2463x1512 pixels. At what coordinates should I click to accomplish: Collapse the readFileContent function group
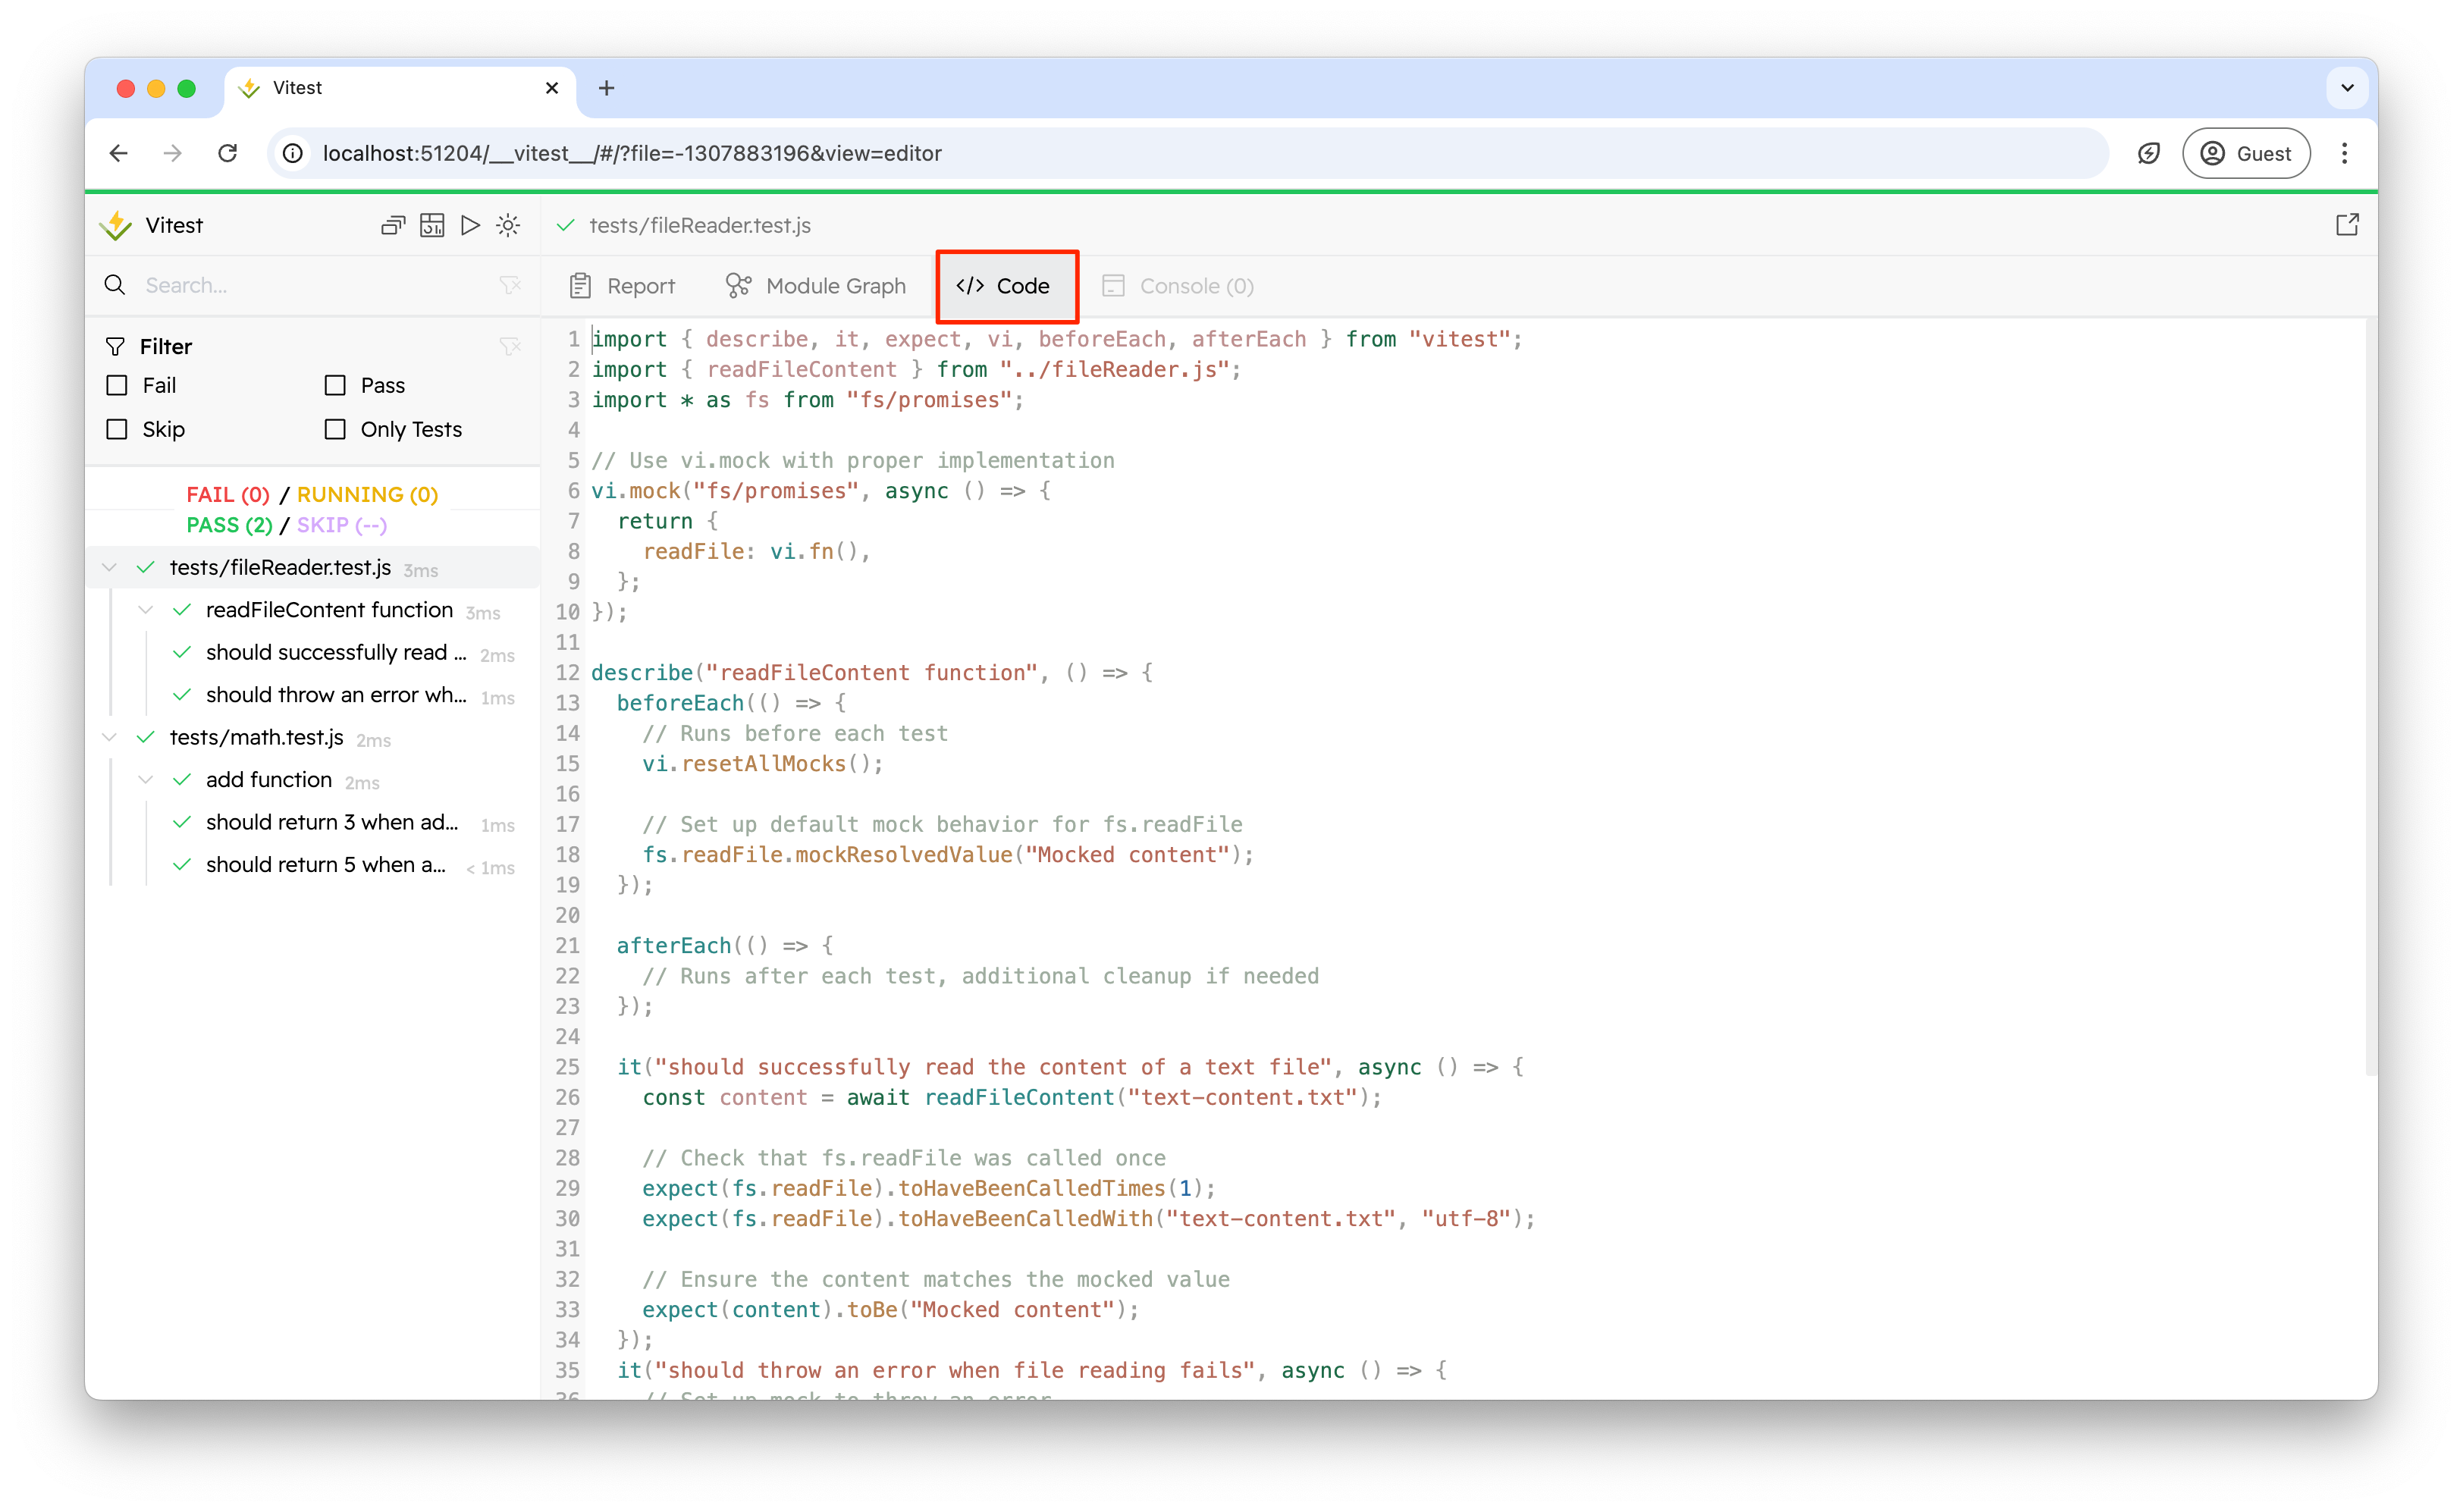pyautogui.click(x=147, y=610)
